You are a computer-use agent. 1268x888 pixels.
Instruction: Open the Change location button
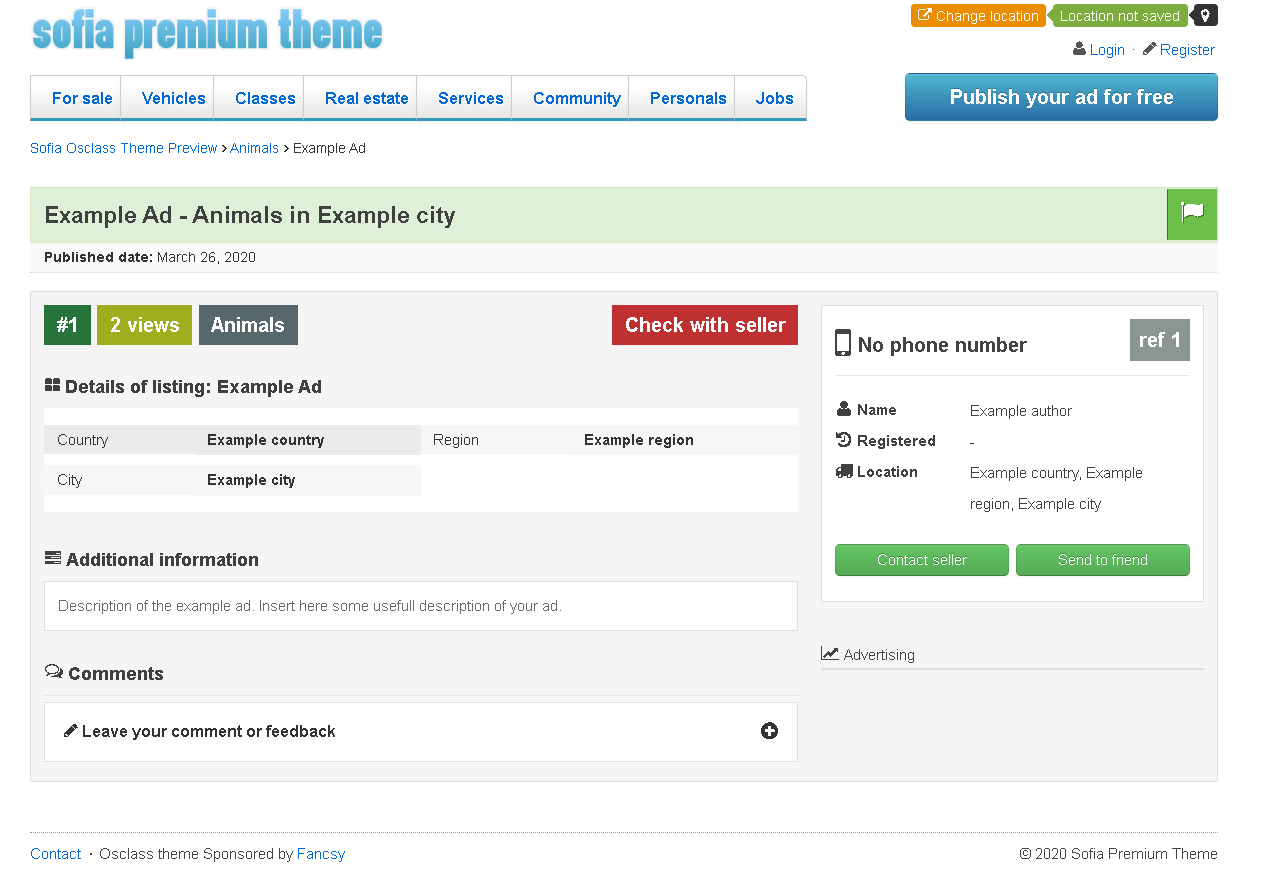(978, 16)
